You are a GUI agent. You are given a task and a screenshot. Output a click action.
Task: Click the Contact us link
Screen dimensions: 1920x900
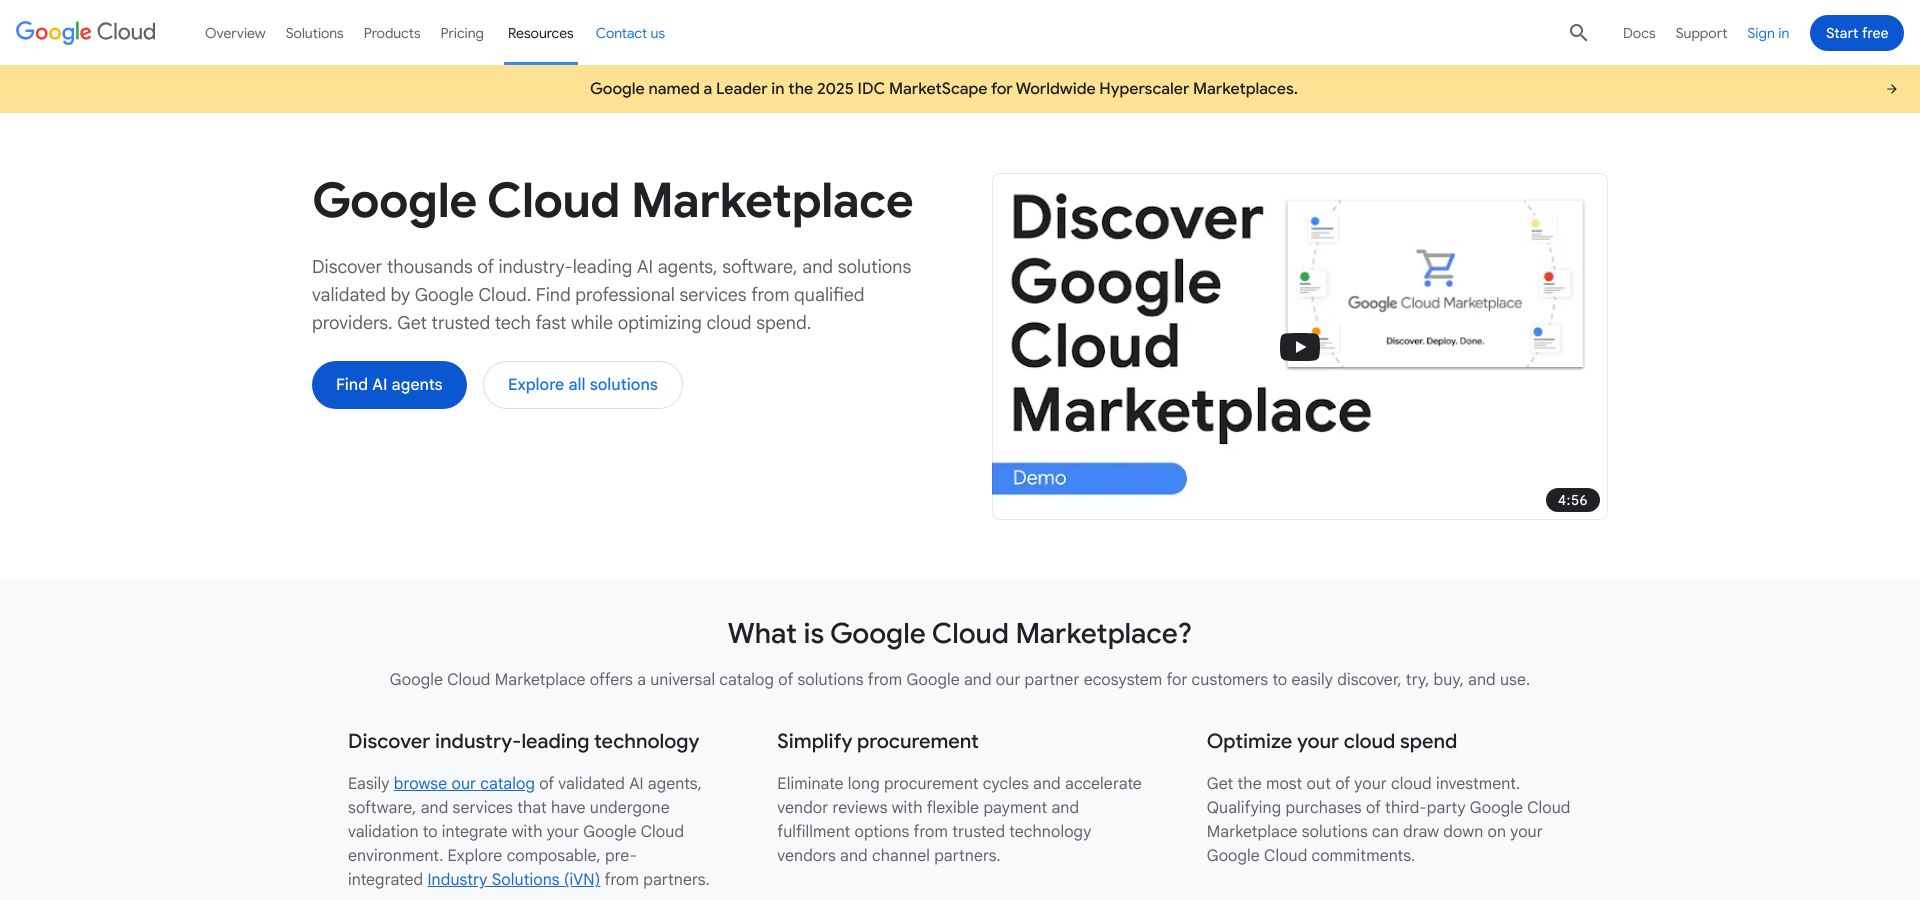630,33
